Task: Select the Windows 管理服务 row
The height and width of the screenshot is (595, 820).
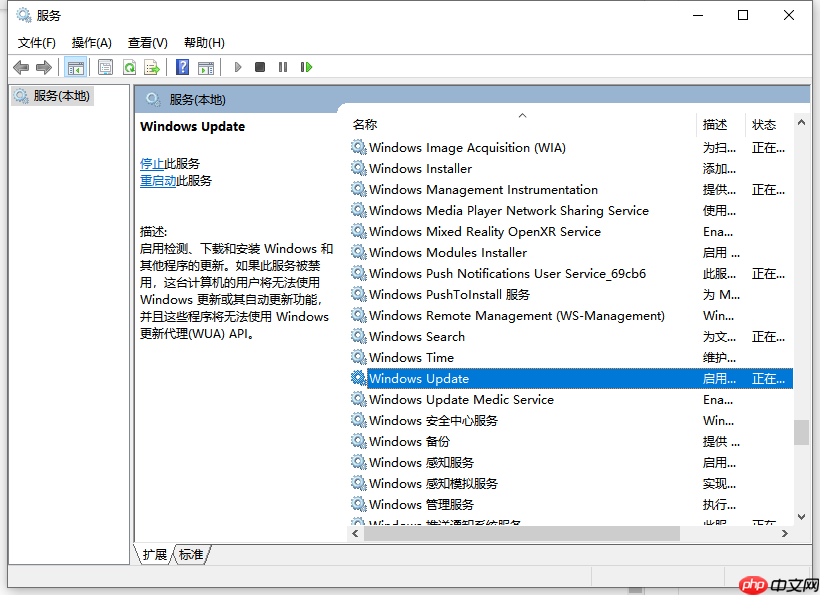Action: 571,505
